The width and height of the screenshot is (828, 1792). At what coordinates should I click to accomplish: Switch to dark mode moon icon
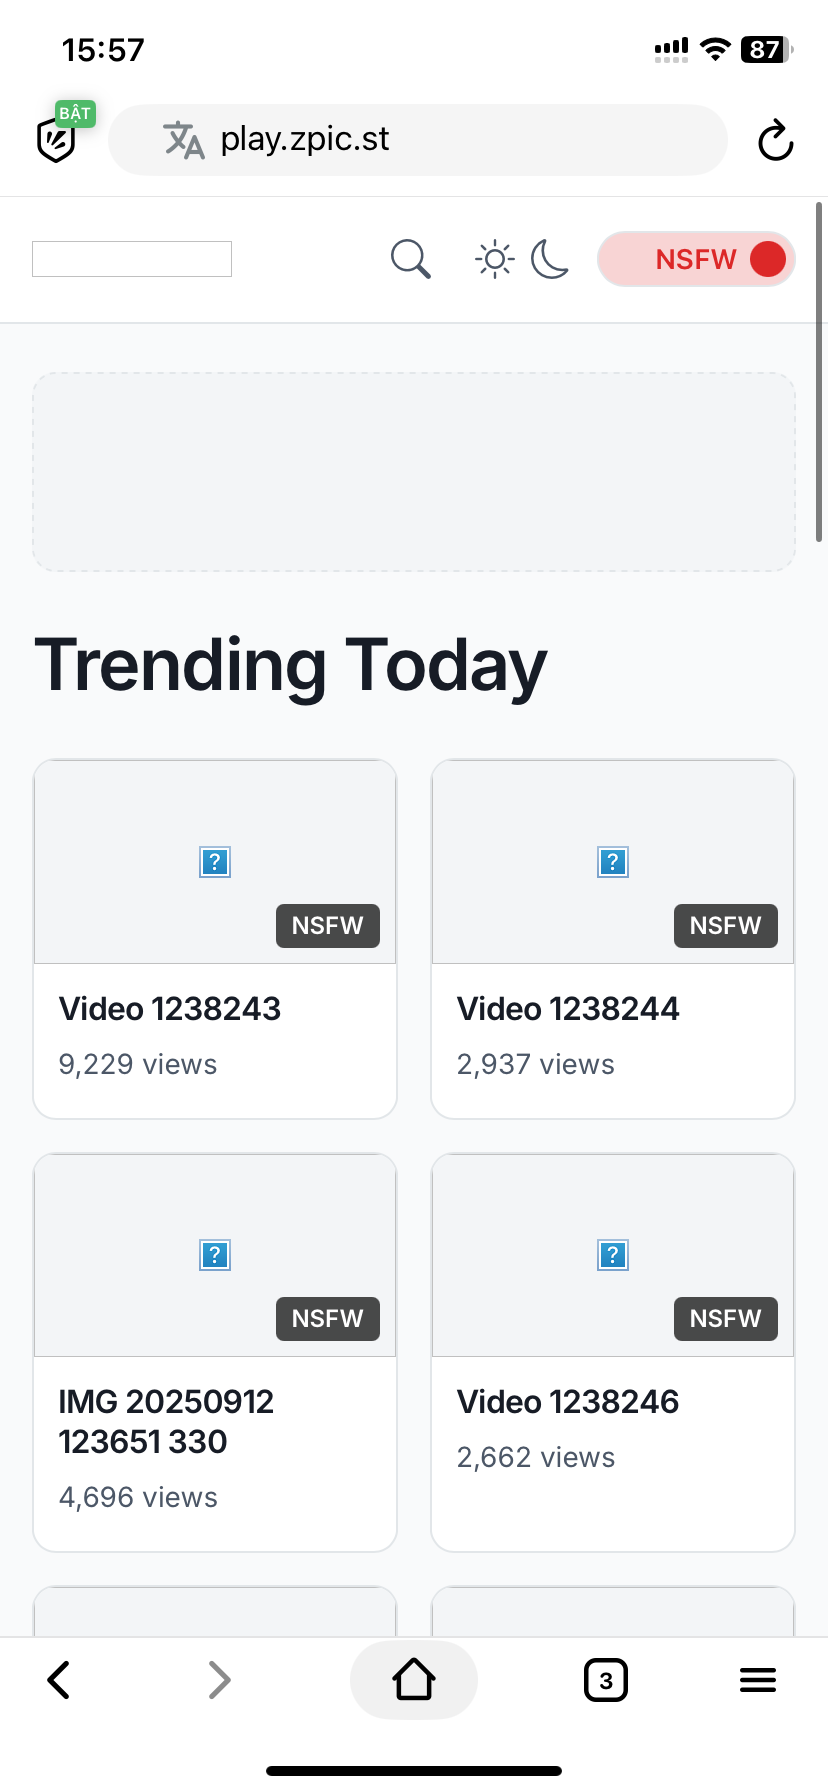[549, 259]
